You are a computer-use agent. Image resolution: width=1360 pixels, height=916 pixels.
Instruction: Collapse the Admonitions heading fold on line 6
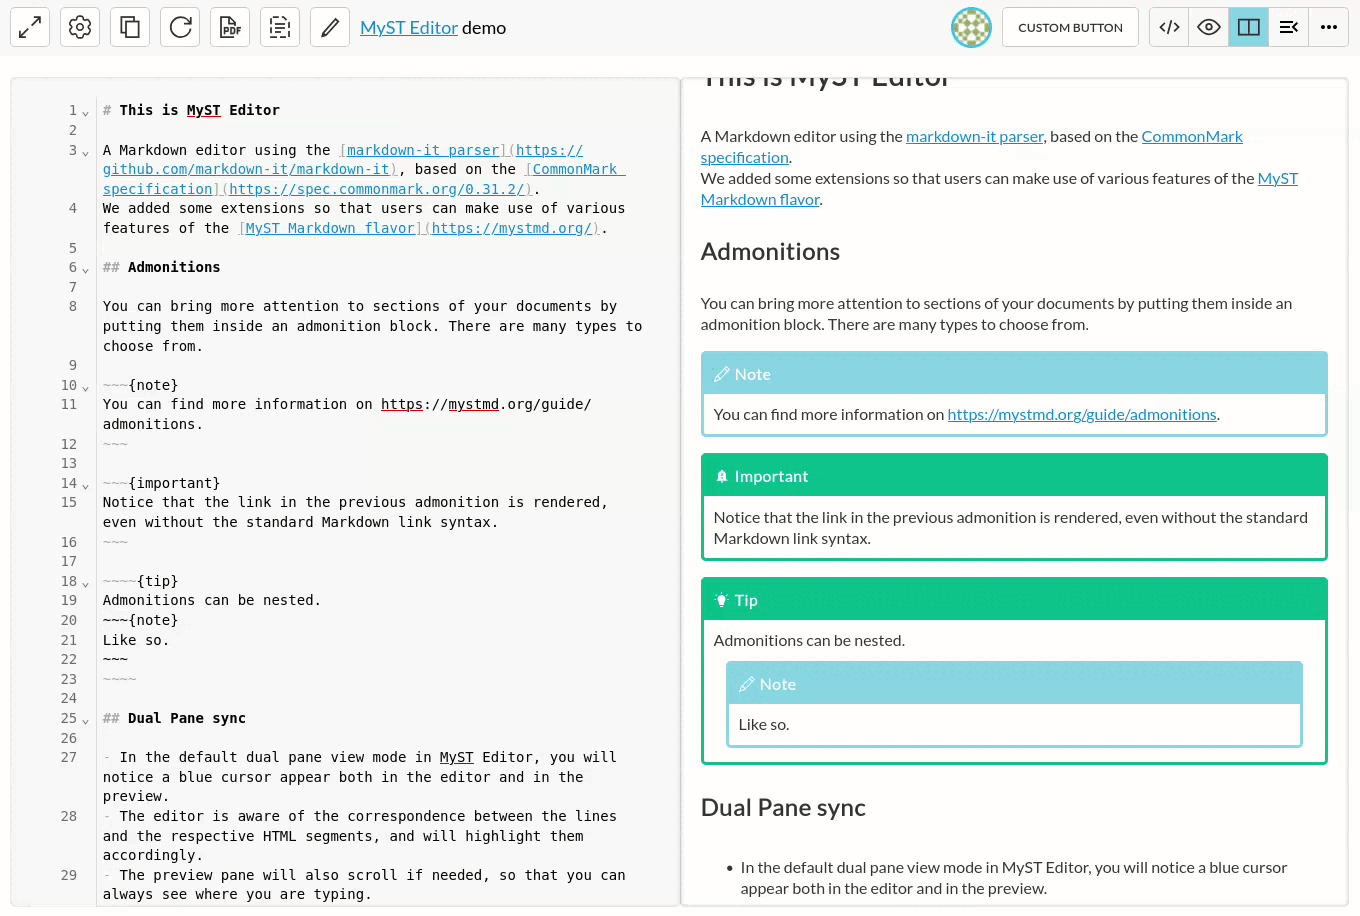point(85,269)
